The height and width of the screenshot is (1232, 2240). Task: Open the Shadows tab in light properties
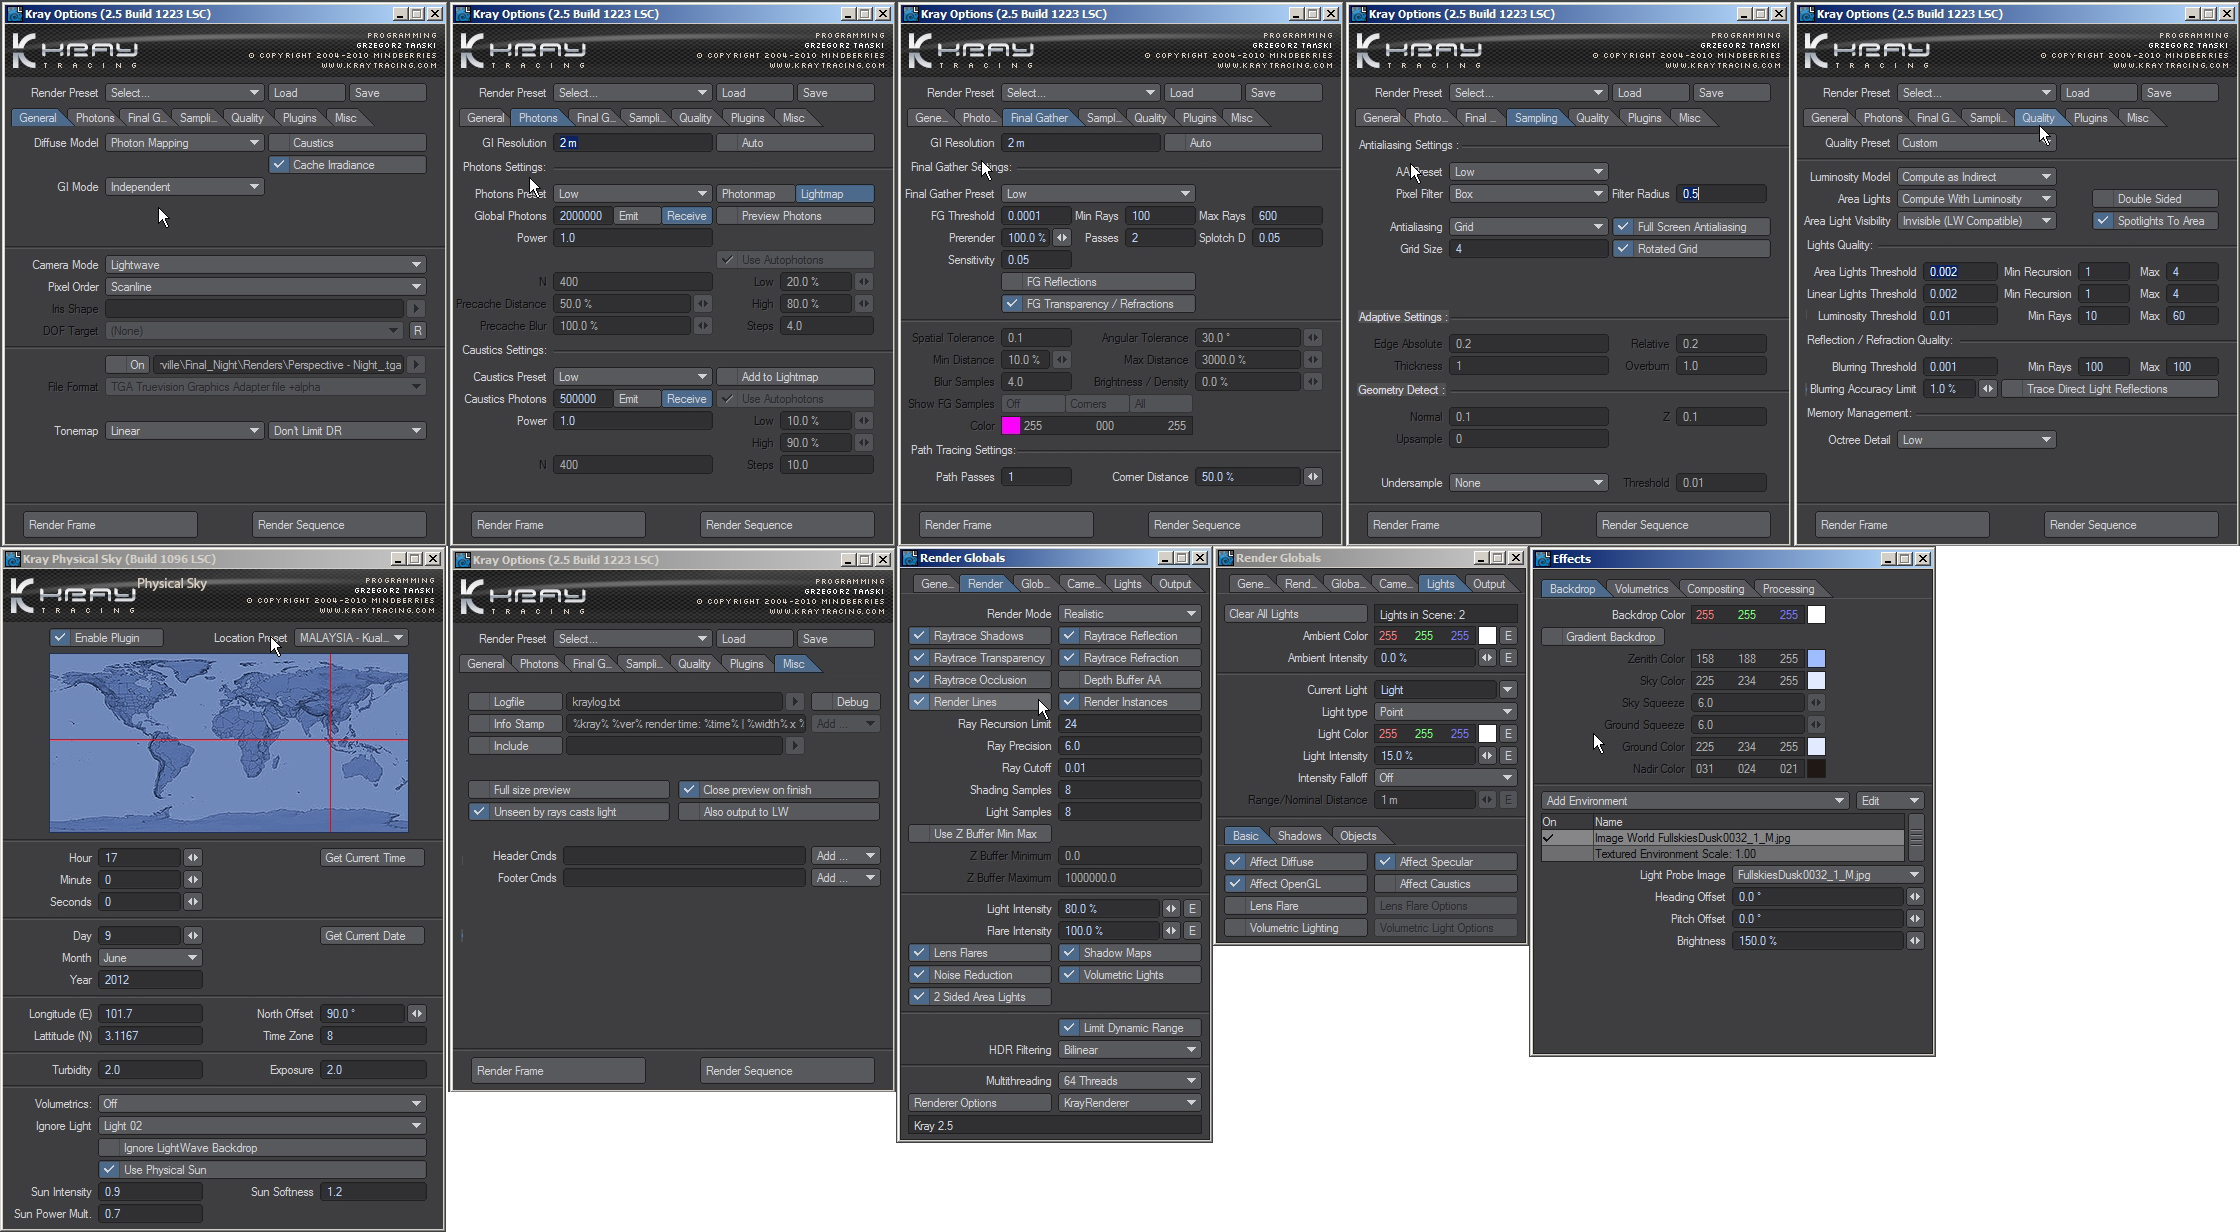coord(1299,836)
